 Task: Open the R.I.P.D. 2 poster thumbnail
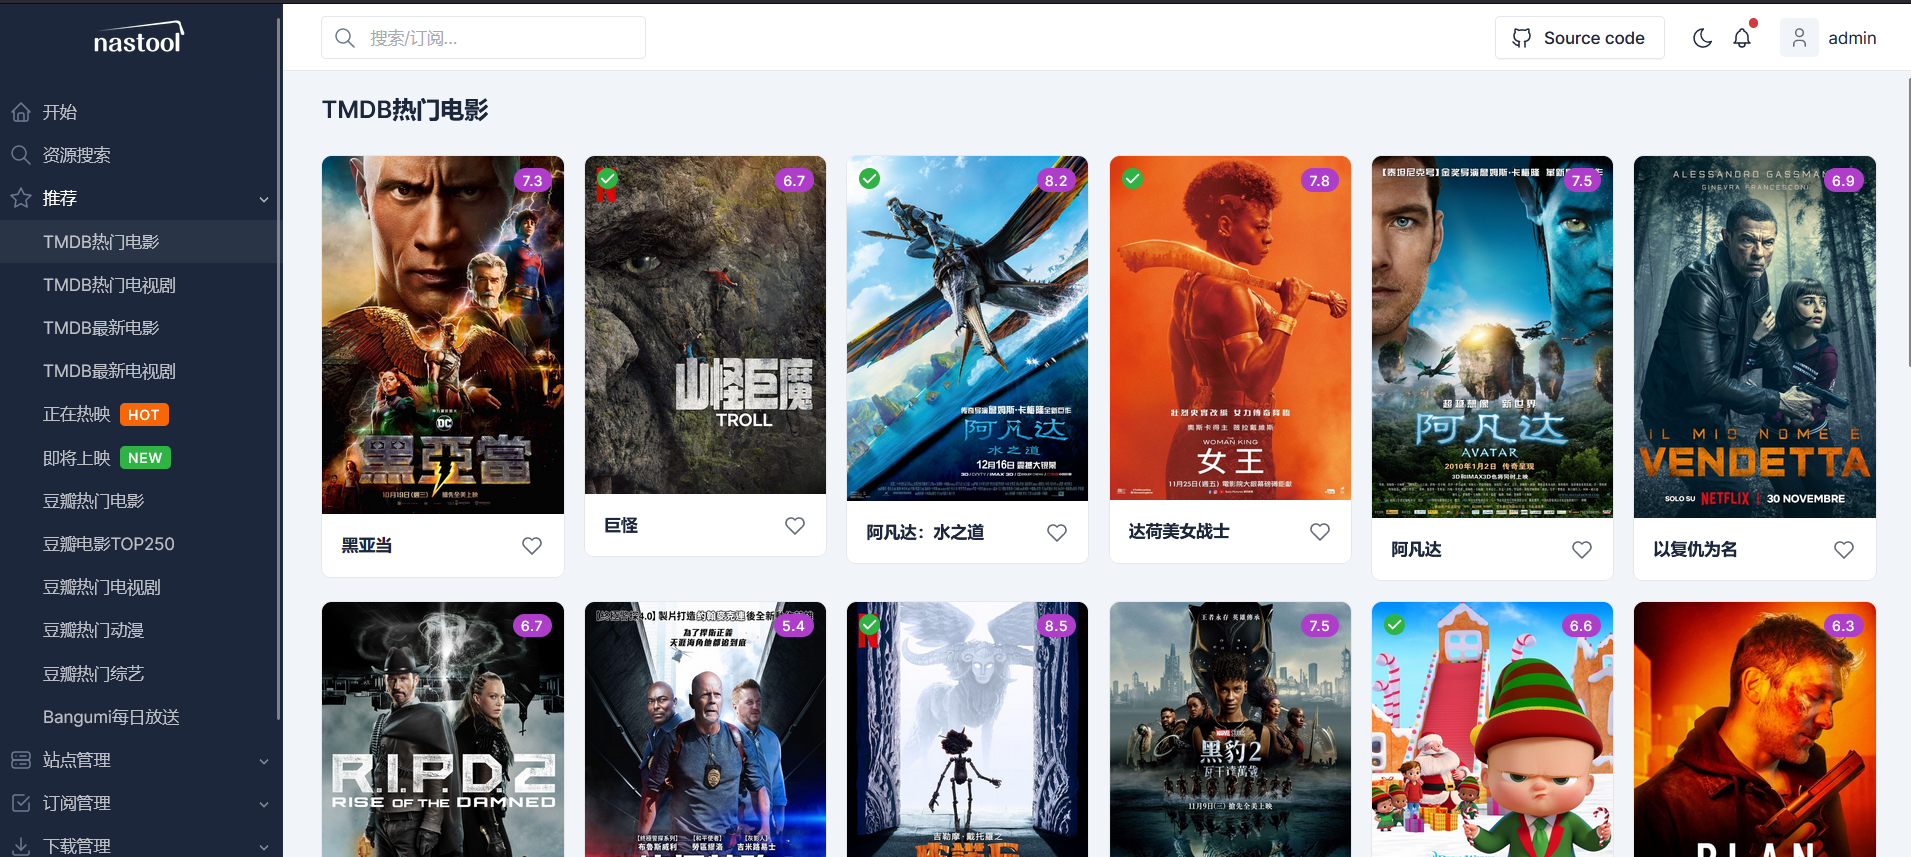coord(443,729)
